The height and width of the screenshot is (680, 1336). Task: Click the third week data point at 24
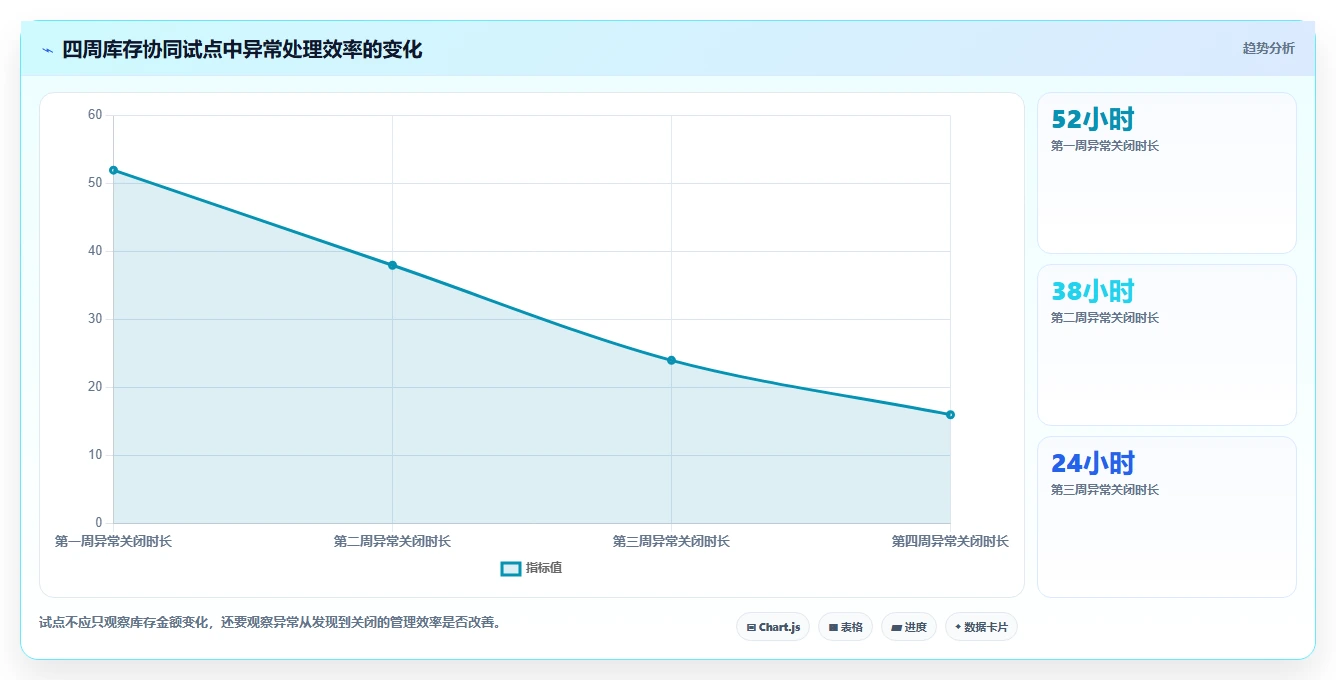coord(671,360)
